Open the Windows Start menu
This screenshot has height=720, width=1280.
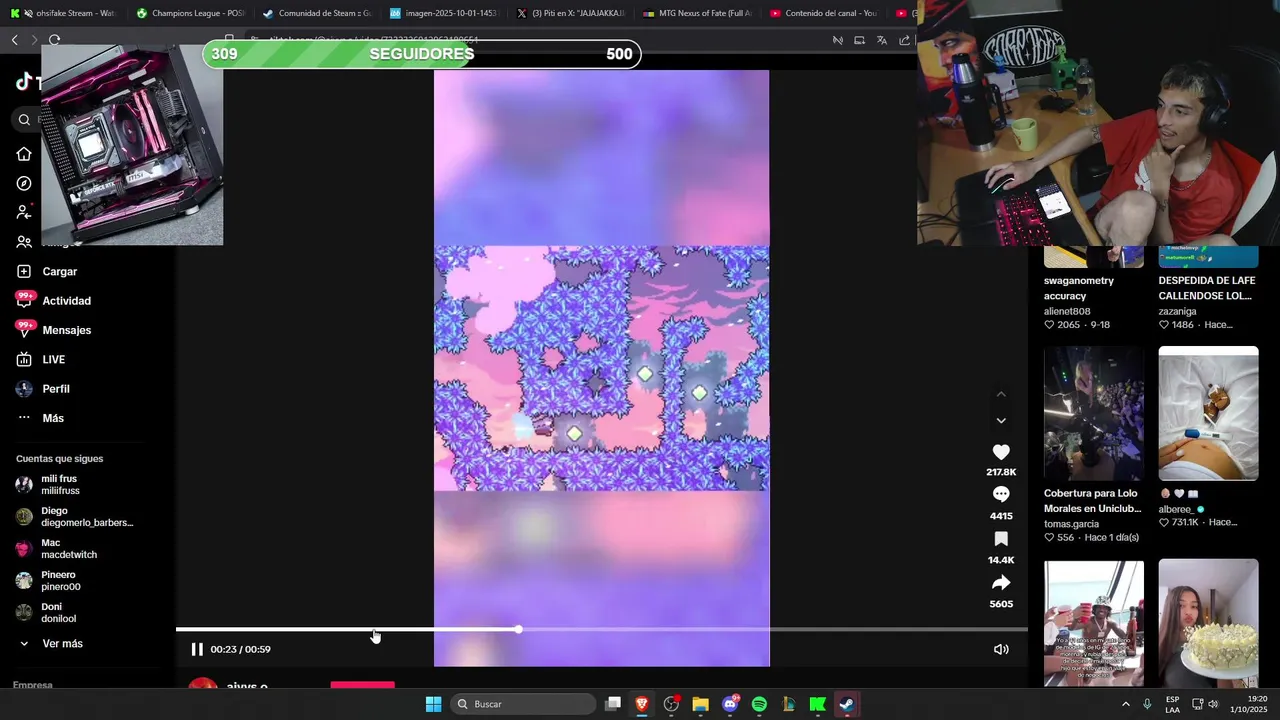coord(433,704)
